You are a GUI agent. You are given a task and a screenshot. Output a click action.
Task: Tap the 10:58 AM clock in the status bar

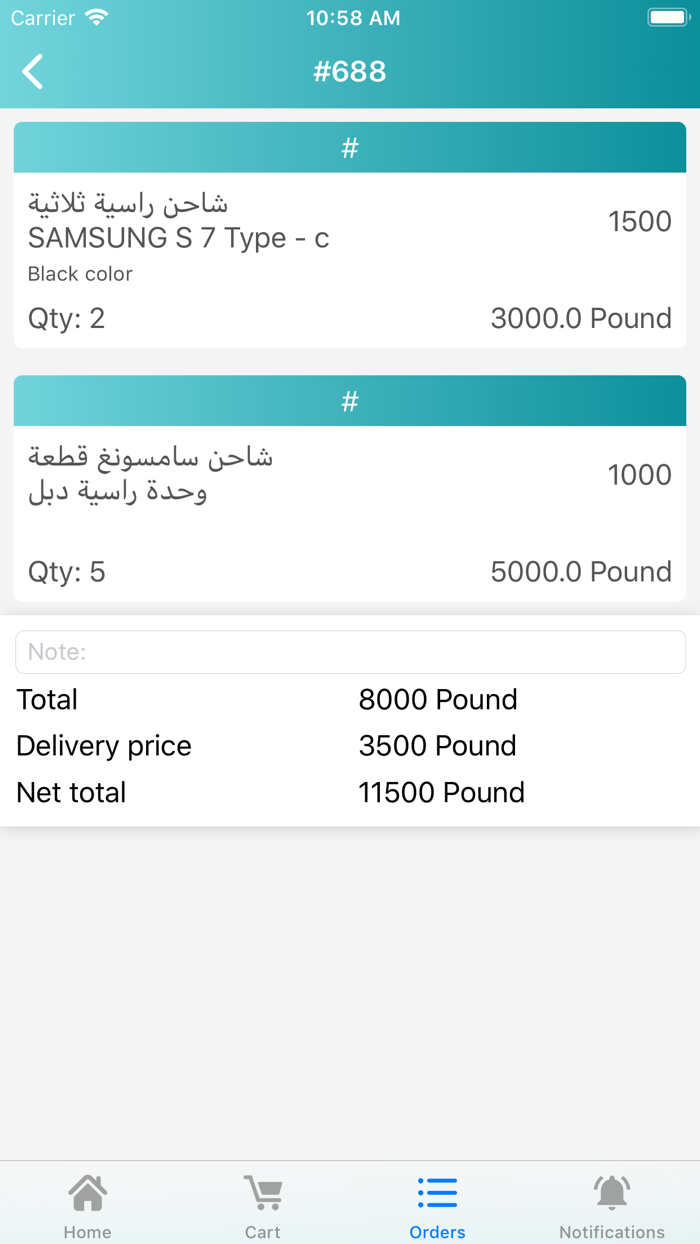tap(353, 16)
